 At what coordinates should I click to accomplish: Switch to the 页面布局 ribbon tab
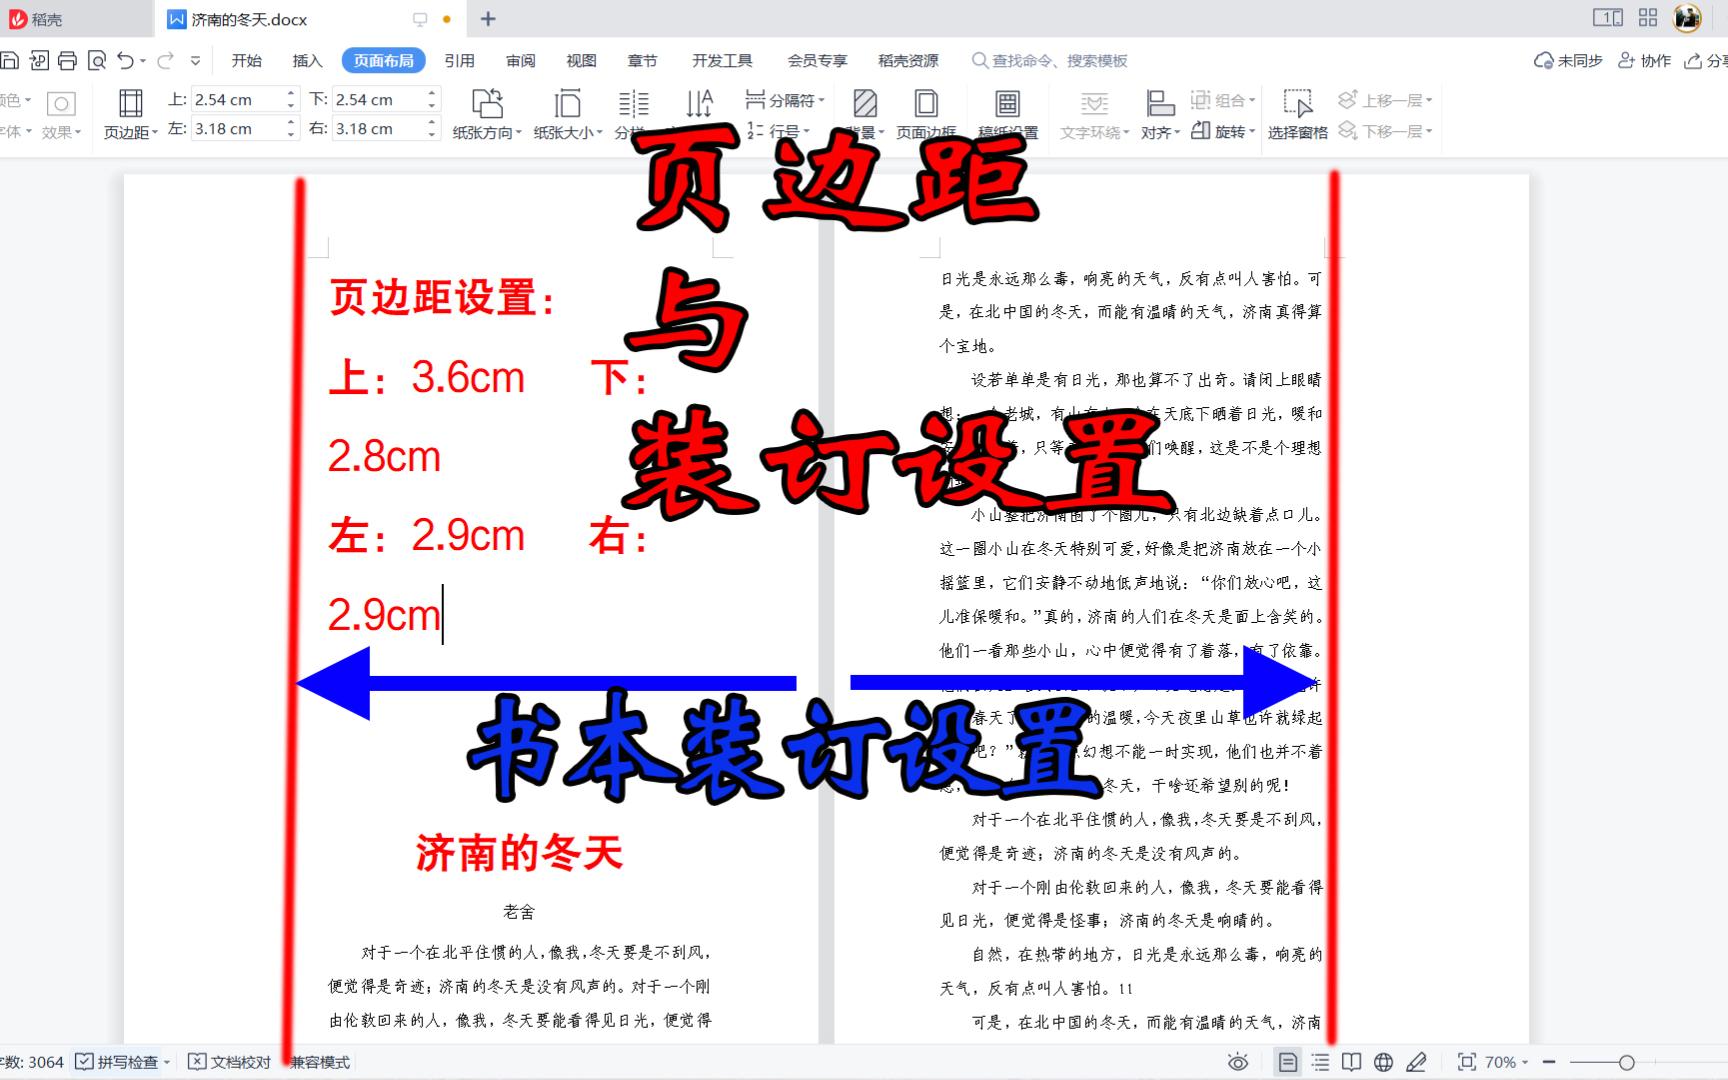(383, 60)
